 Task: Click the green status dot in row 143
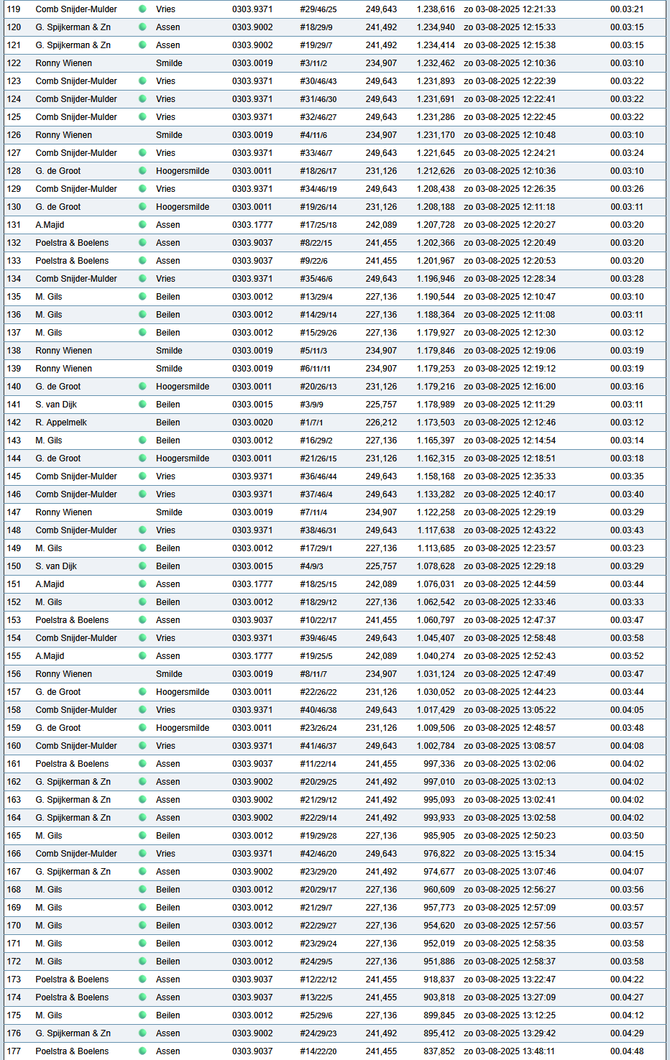(142, 440)
